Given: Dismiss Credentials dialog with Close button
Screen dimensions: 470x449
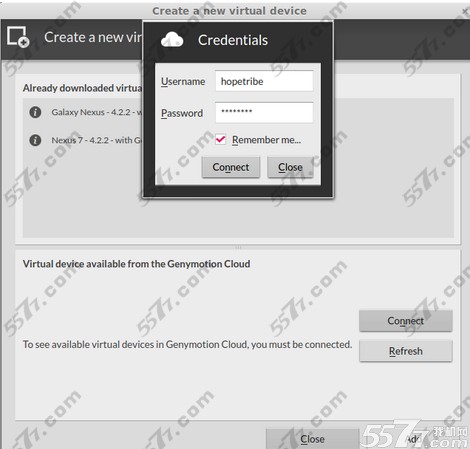Looking at the screenshot, I should (290, 167).
